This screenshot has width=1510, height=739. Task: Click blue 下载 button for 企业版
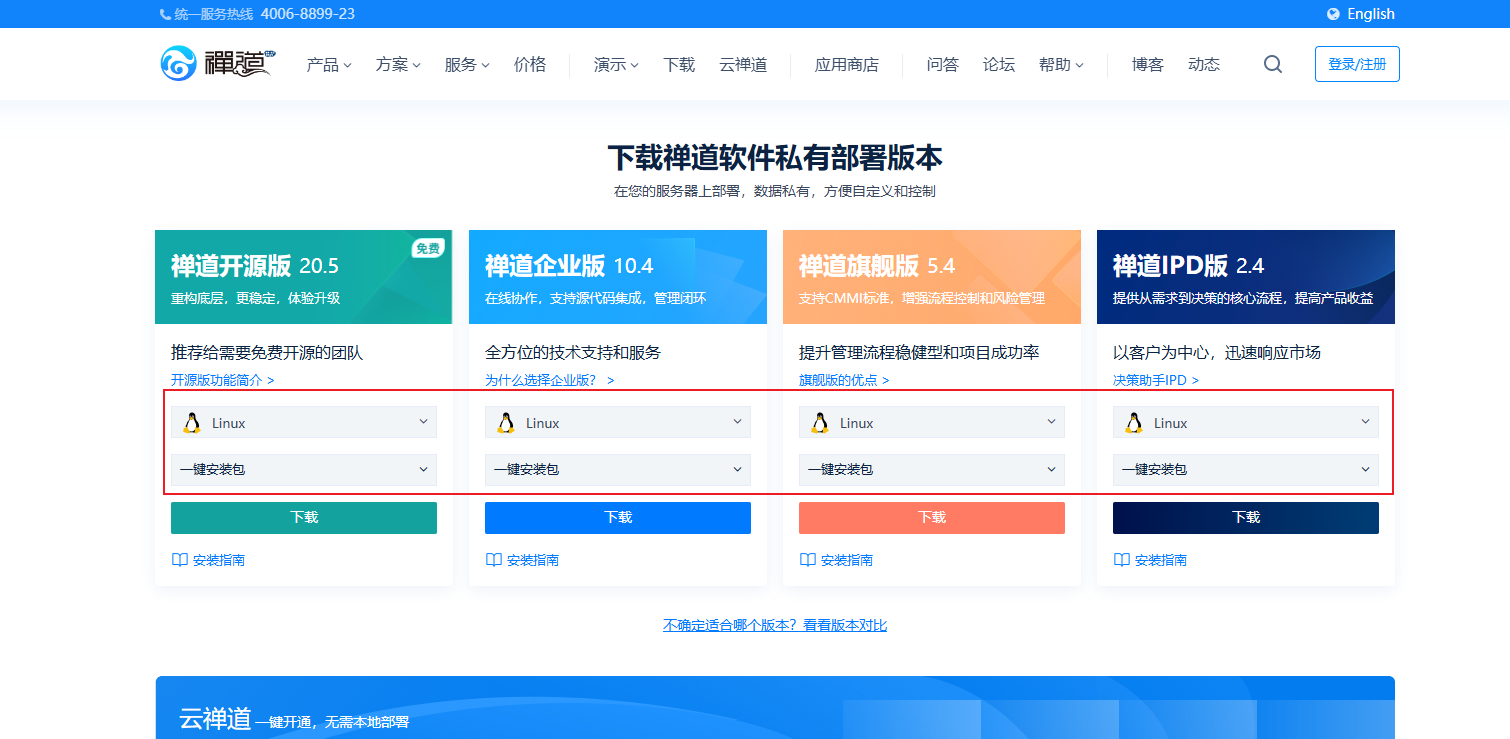pyautogui.click(x=618, y=518)
